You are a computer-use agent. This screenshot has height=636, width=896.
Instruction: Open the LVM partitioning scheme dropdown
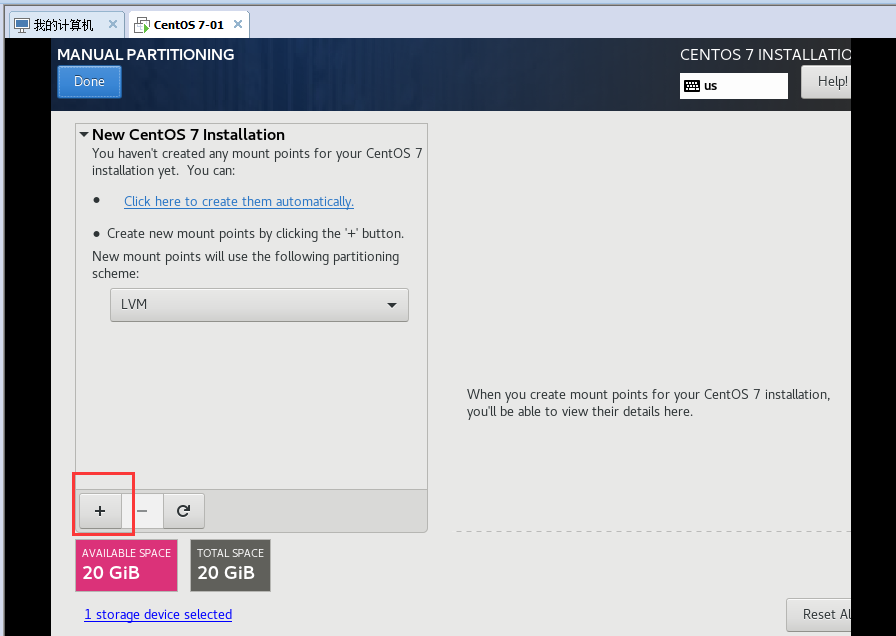click(x=259, y=305)
